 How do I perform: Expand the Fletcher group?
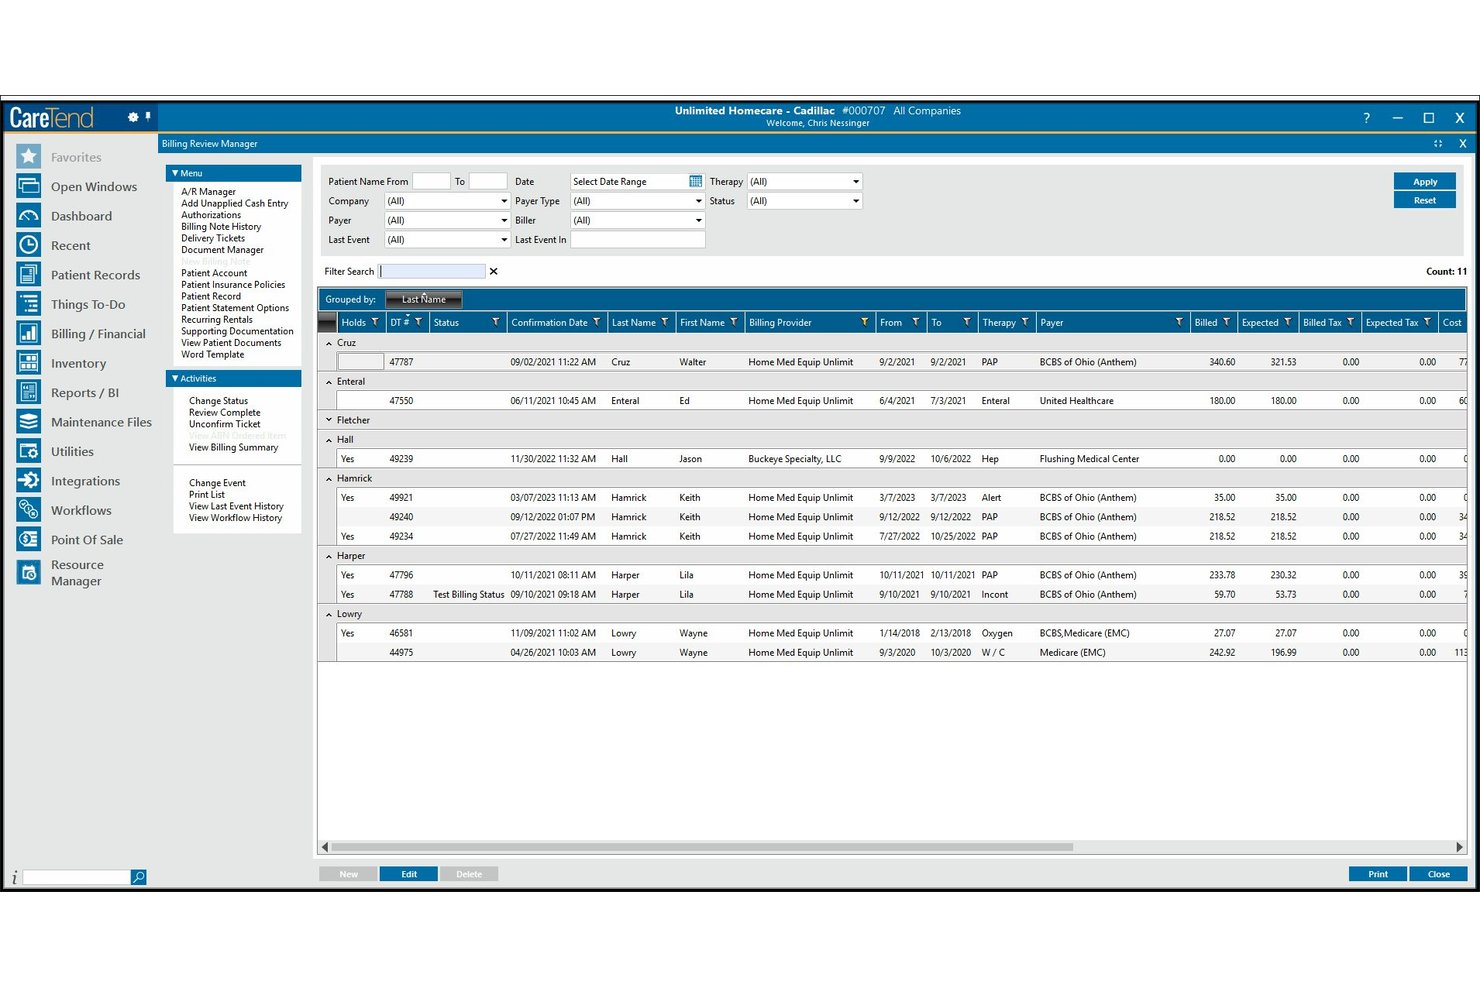(329, 420)
